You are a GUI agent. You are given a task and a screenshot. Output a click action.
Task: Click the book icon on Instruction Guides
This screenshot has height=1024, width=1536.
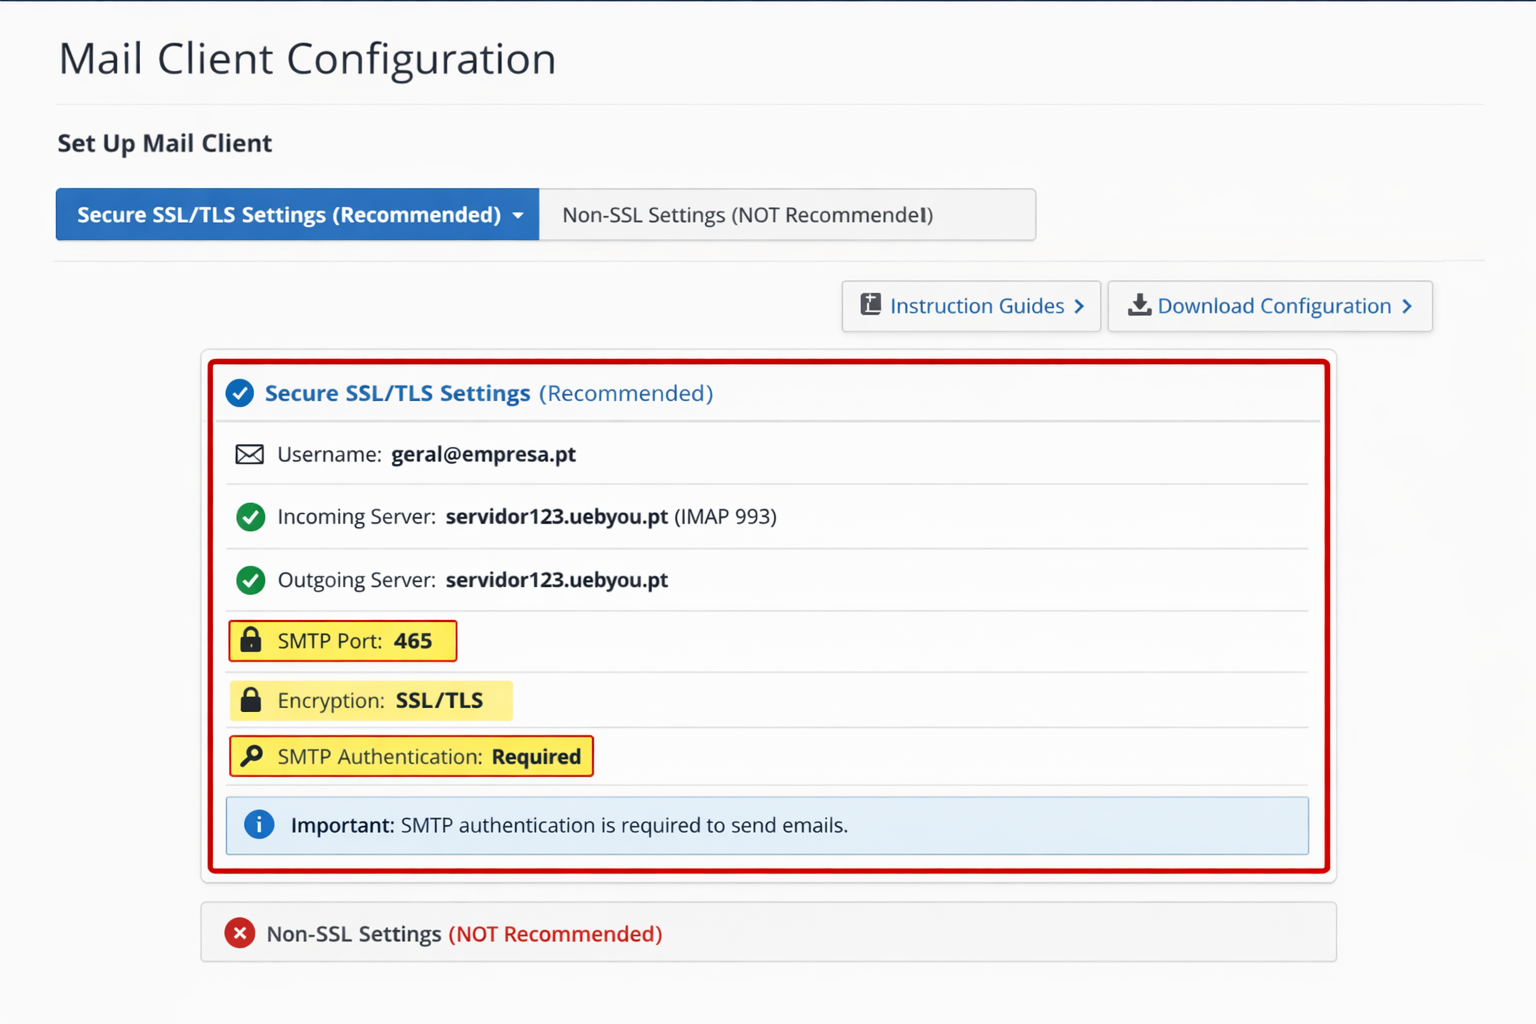pyautogui.click(x=871, y=305)
